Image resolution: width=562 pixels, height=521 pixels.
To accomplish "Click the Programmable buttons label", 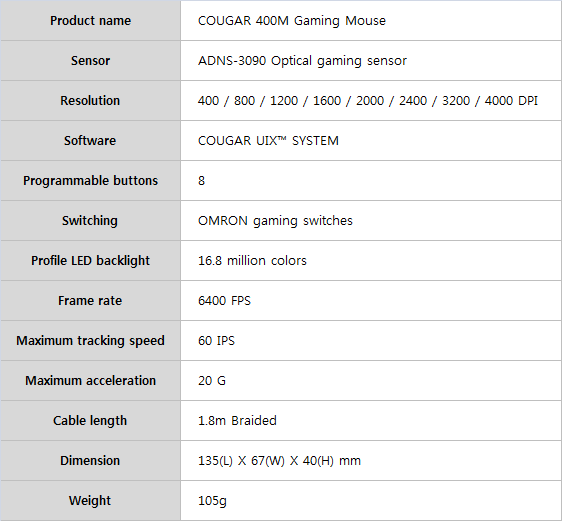I will tap(90, 181).
